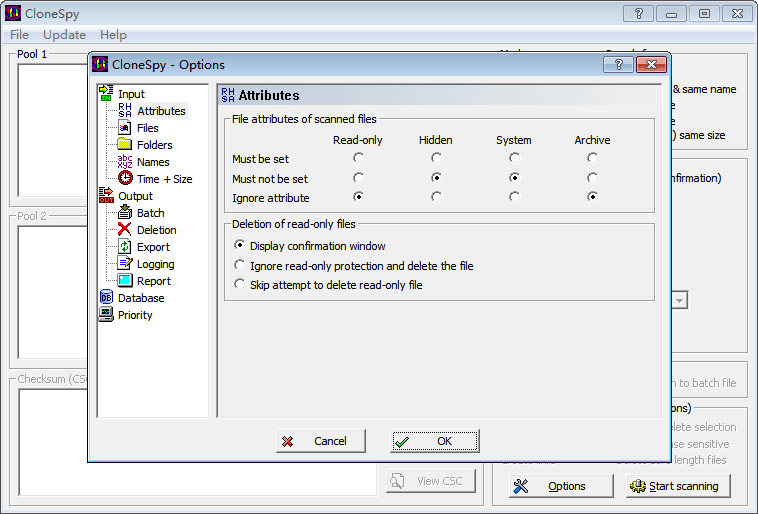
Task: Open the Update menu
Action: (64, 35)
